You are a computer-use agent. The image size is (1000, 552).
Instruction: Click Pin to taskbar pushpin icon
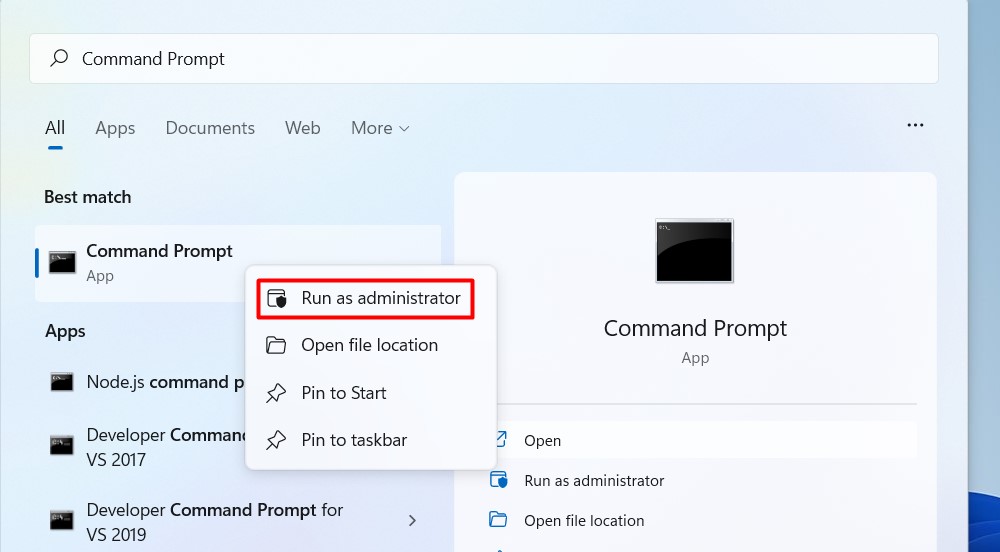[276, 440]
